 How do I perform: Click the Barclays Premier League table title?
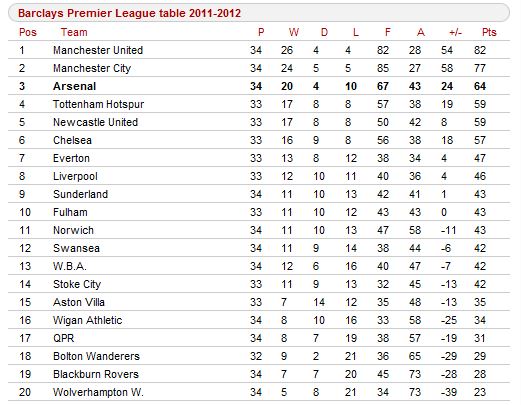pyautogui.click(x=129, y=13)
